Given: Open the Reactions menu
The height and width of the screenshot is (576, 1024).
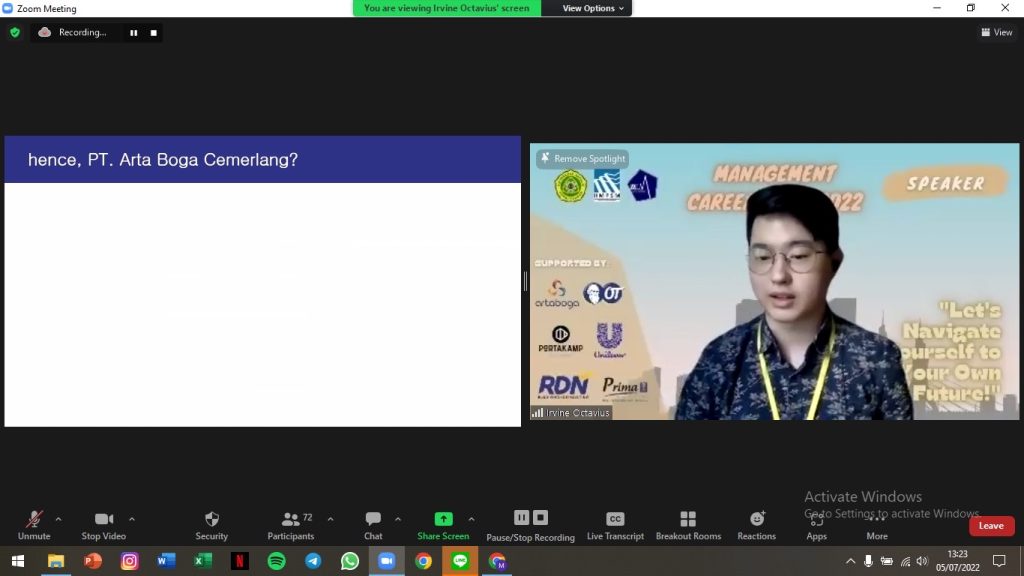Looking at the screenshot, I should click(x=757, y=520).
